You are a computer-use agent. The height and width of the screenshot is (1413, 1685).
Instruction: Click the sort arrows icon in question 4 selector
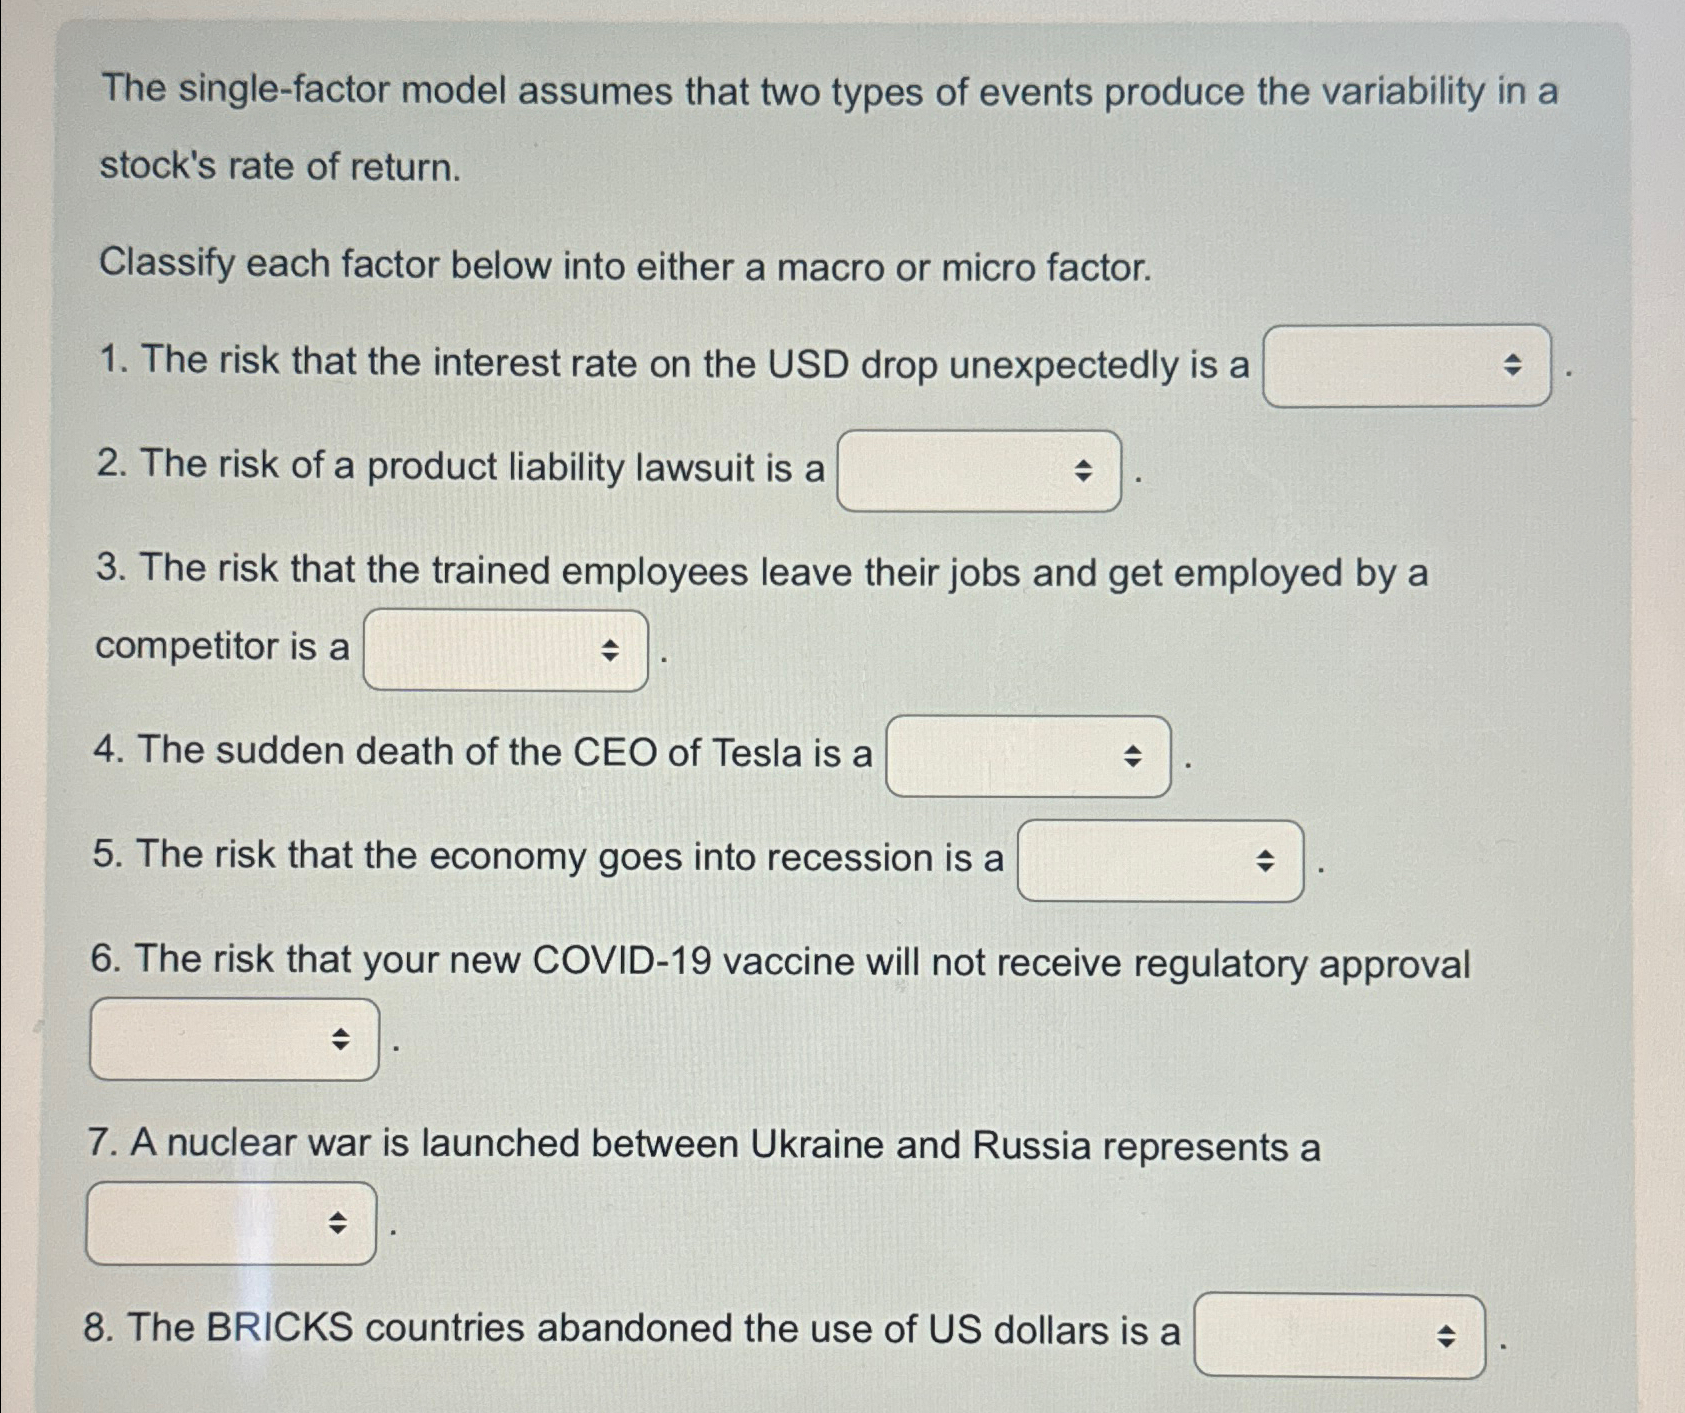point(1133,756)
